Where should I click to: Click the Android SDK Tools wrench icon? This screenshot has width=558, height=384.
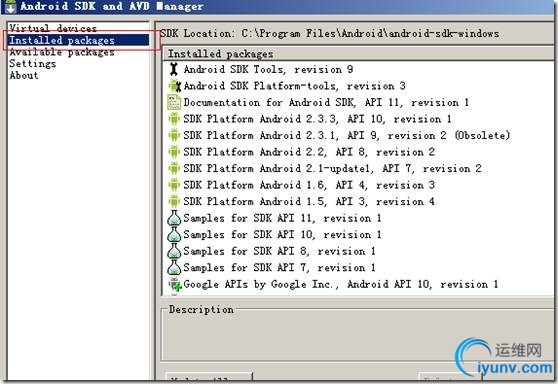tap(174, 69)
